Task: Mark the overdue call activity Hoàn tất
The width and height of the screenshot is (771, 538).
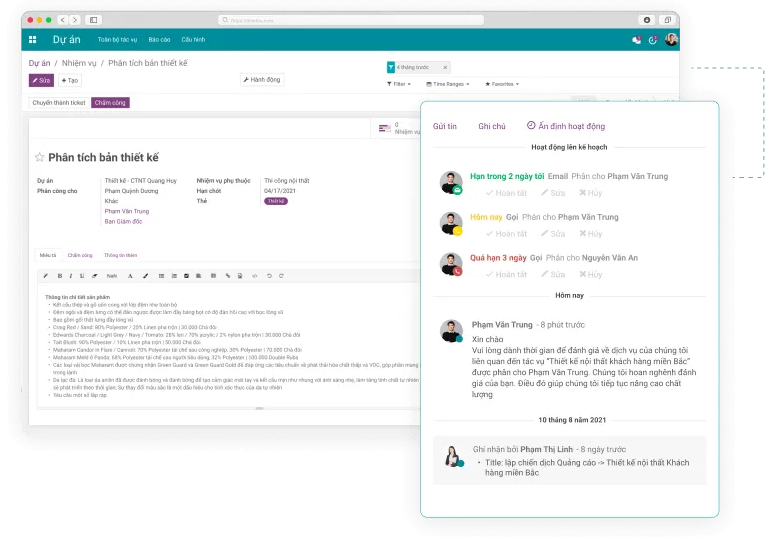Action: coord(505,274)
